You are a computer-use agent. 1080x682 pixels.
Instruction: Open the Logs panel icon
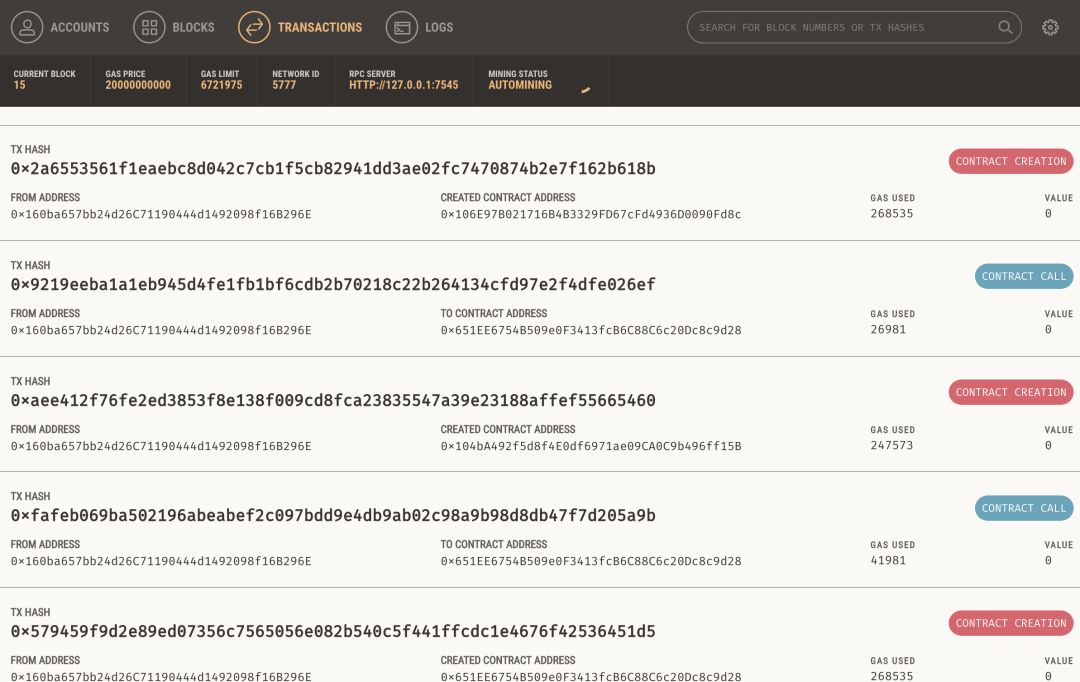(x=402, y=28)
